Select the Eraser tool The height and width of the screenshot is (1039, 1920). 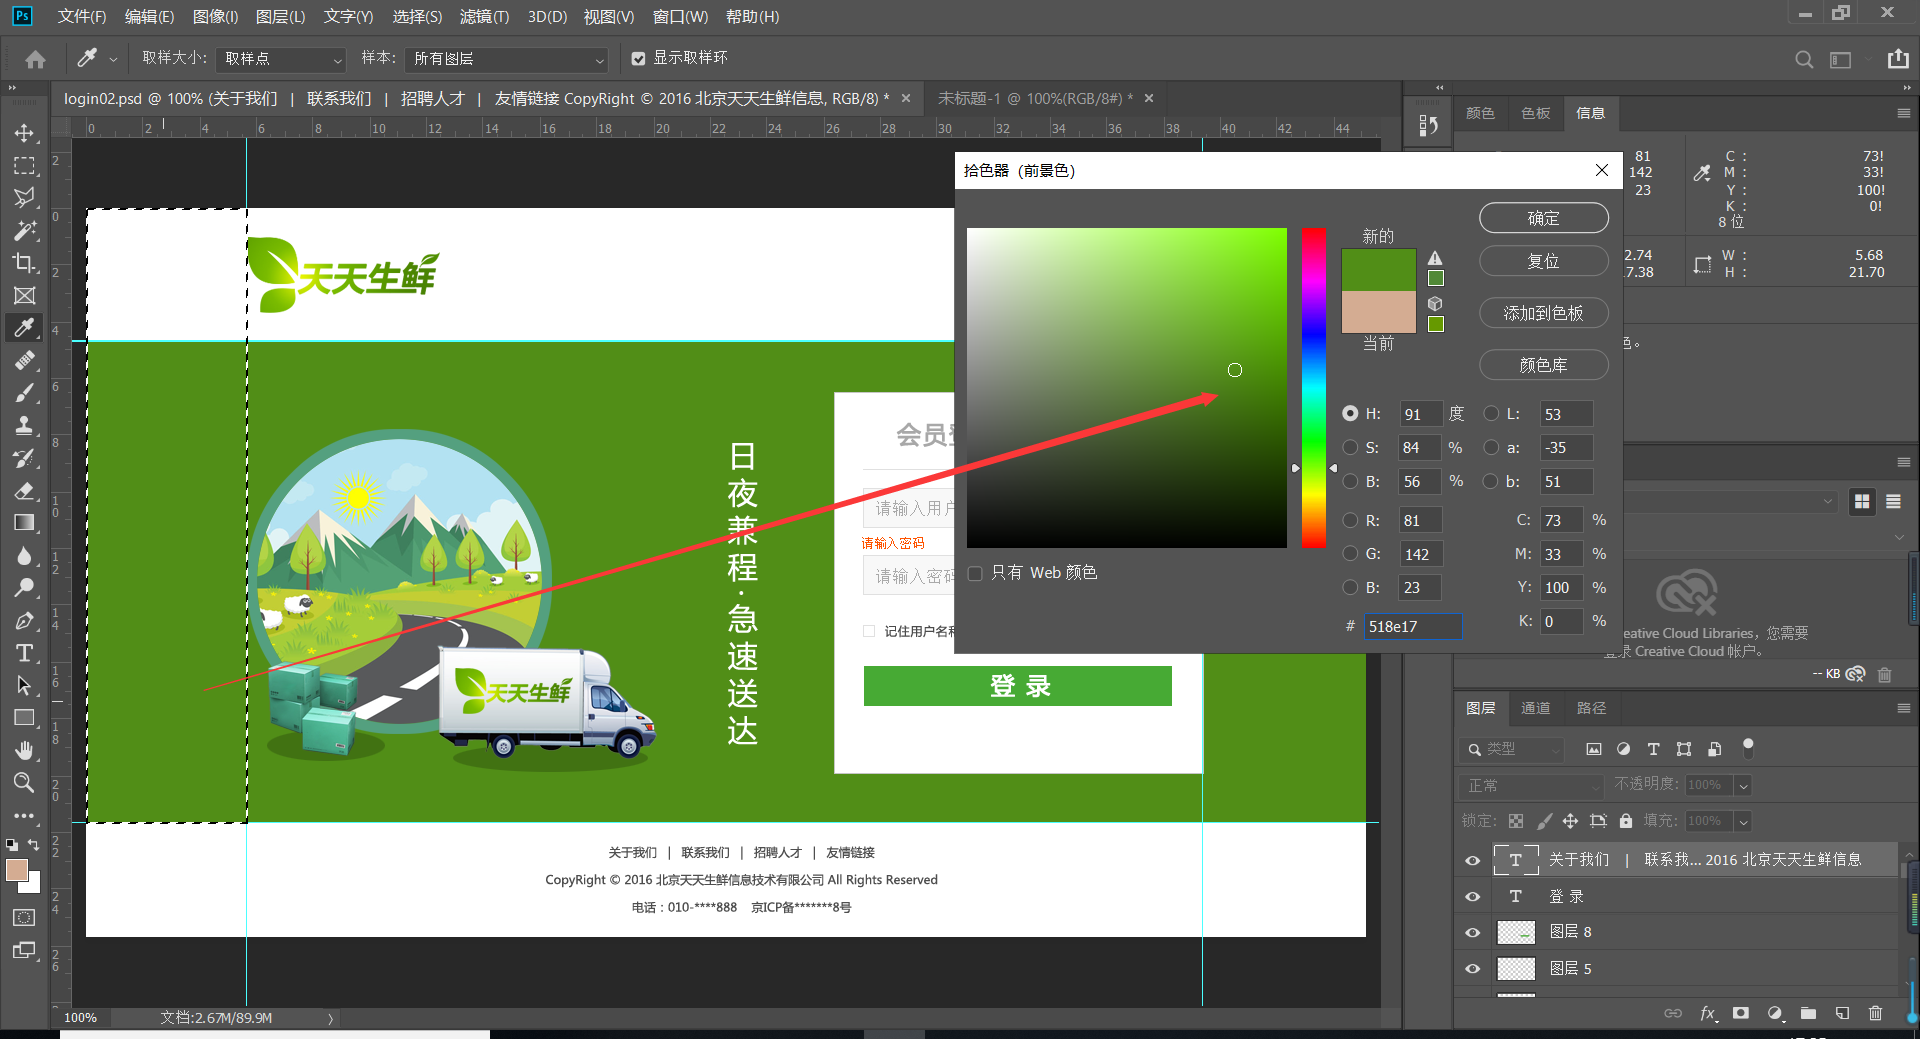tap(24, 490)
